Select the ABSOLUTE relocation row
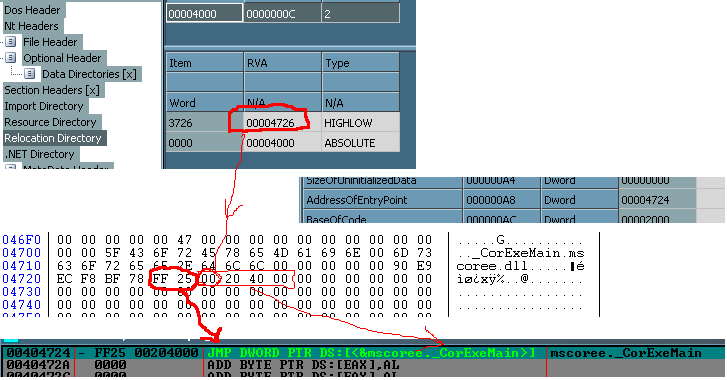 (x=283, y=143)
